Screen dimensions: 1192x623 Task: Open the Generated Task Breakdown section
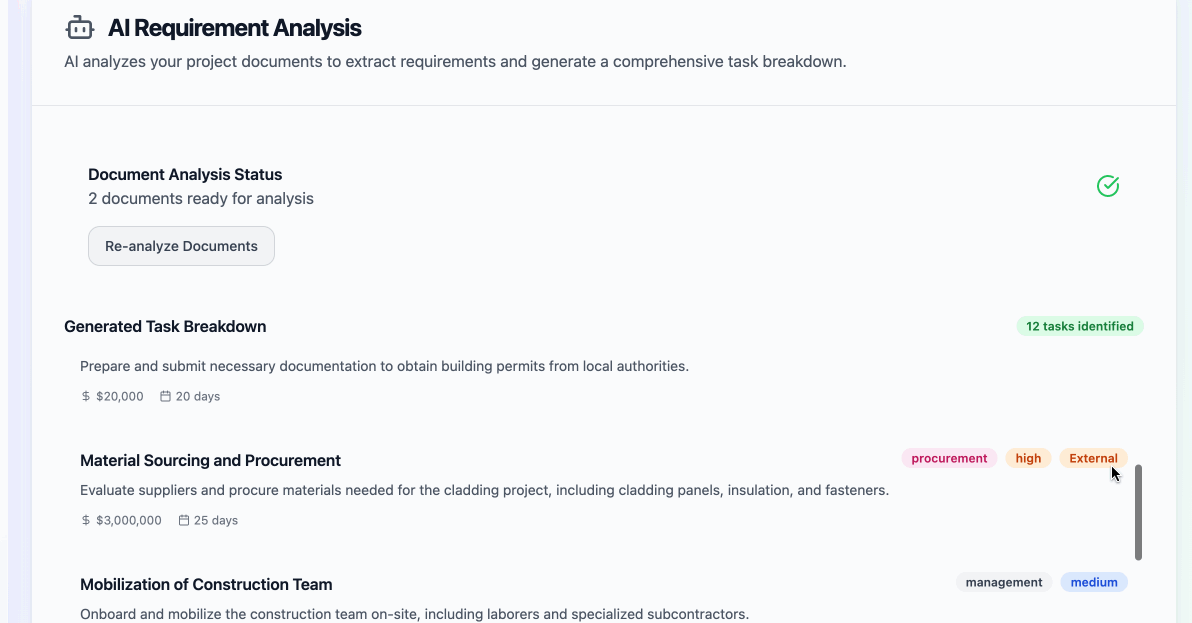pos(165,326)
